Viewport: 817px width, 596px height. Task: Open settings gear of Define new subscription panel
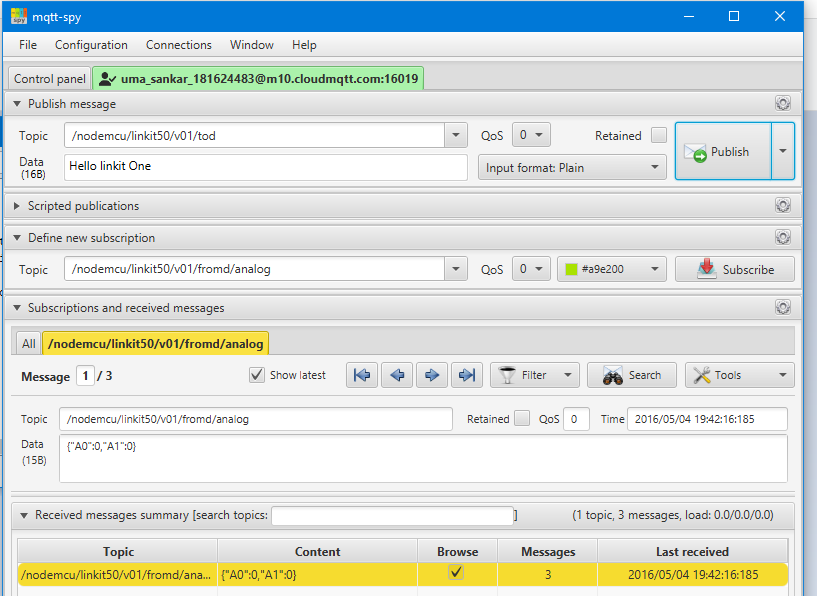tap(783, 238)
